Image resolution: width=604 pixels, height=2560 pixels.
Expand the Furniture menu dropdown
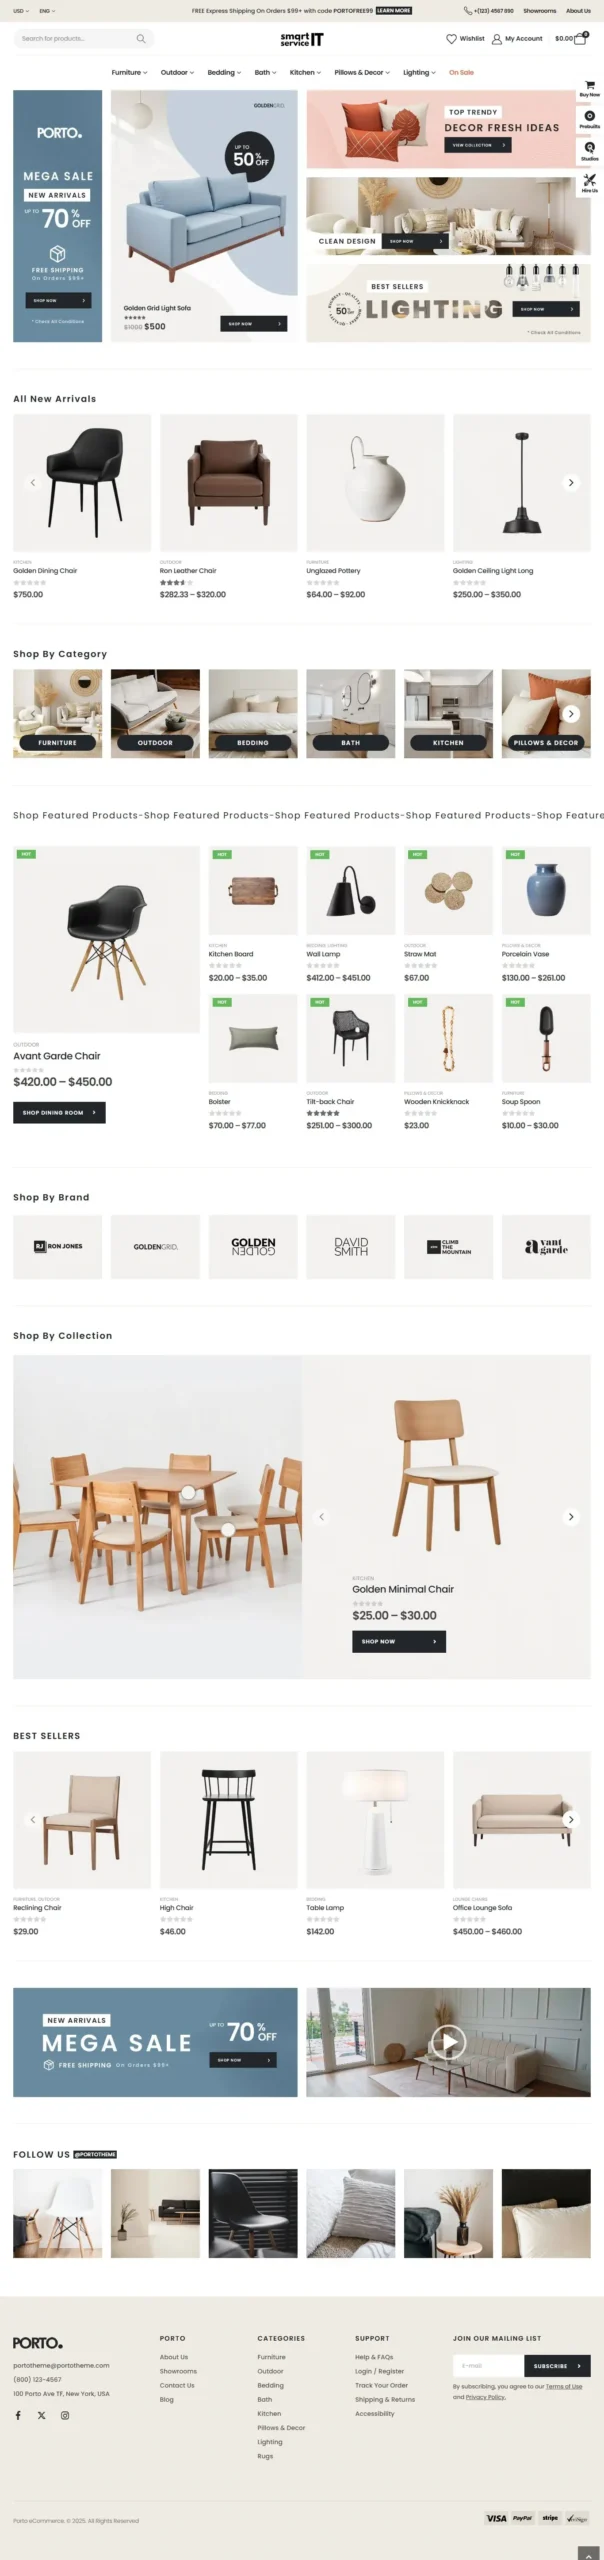click(x=129, y=73)
